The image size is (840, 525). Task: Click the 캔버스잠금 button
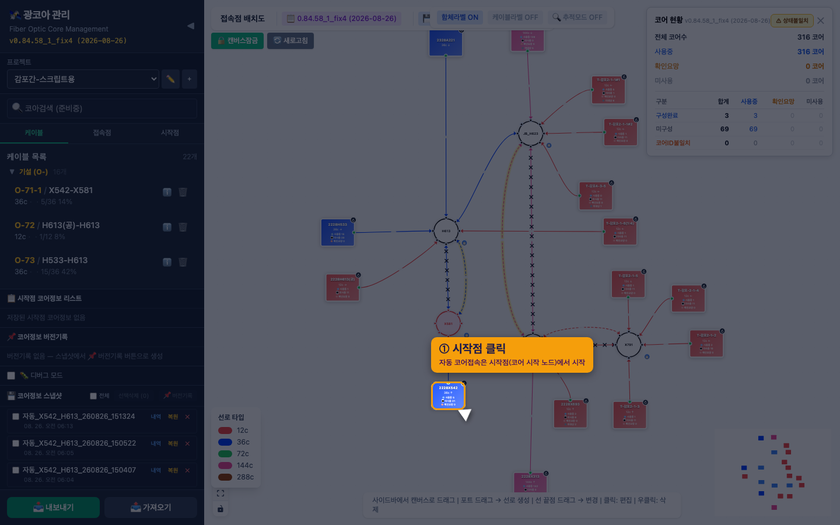pyautogui.click(x=237, y=41)
